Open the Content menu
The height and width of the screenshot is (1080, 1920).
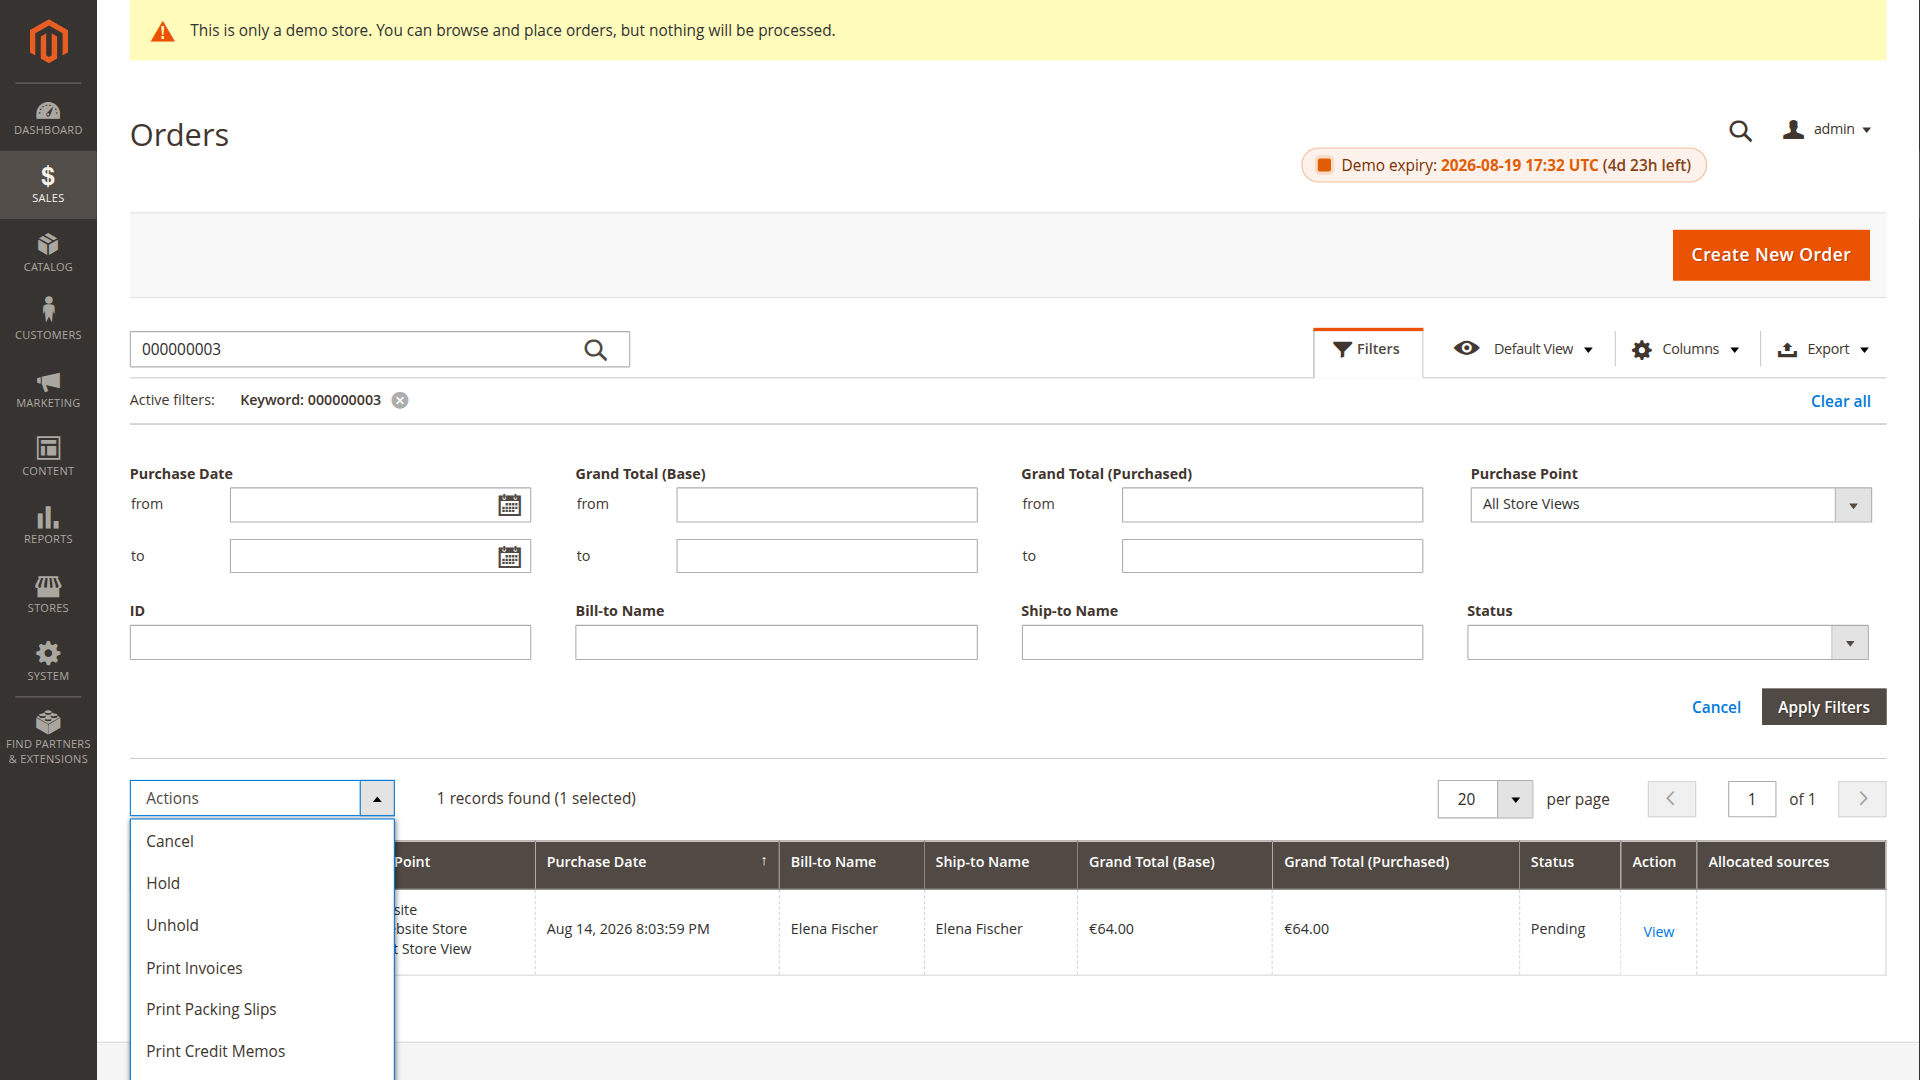point(48,457)
